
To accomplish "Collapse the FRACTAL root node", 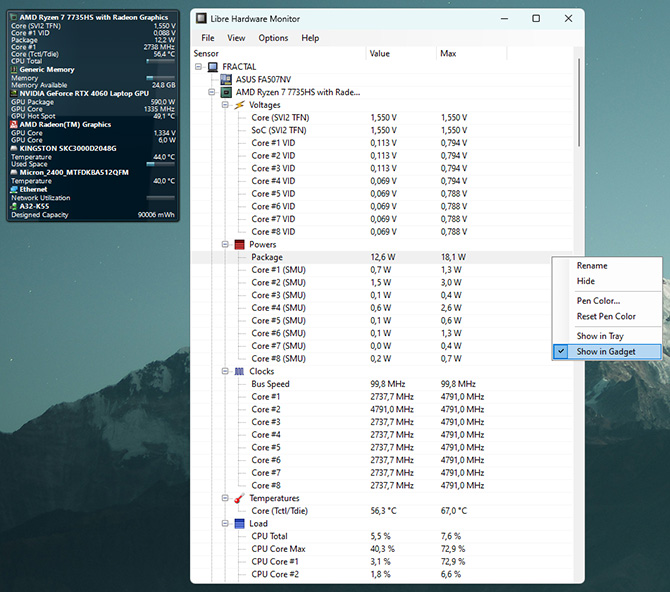I will click(198, 67).
